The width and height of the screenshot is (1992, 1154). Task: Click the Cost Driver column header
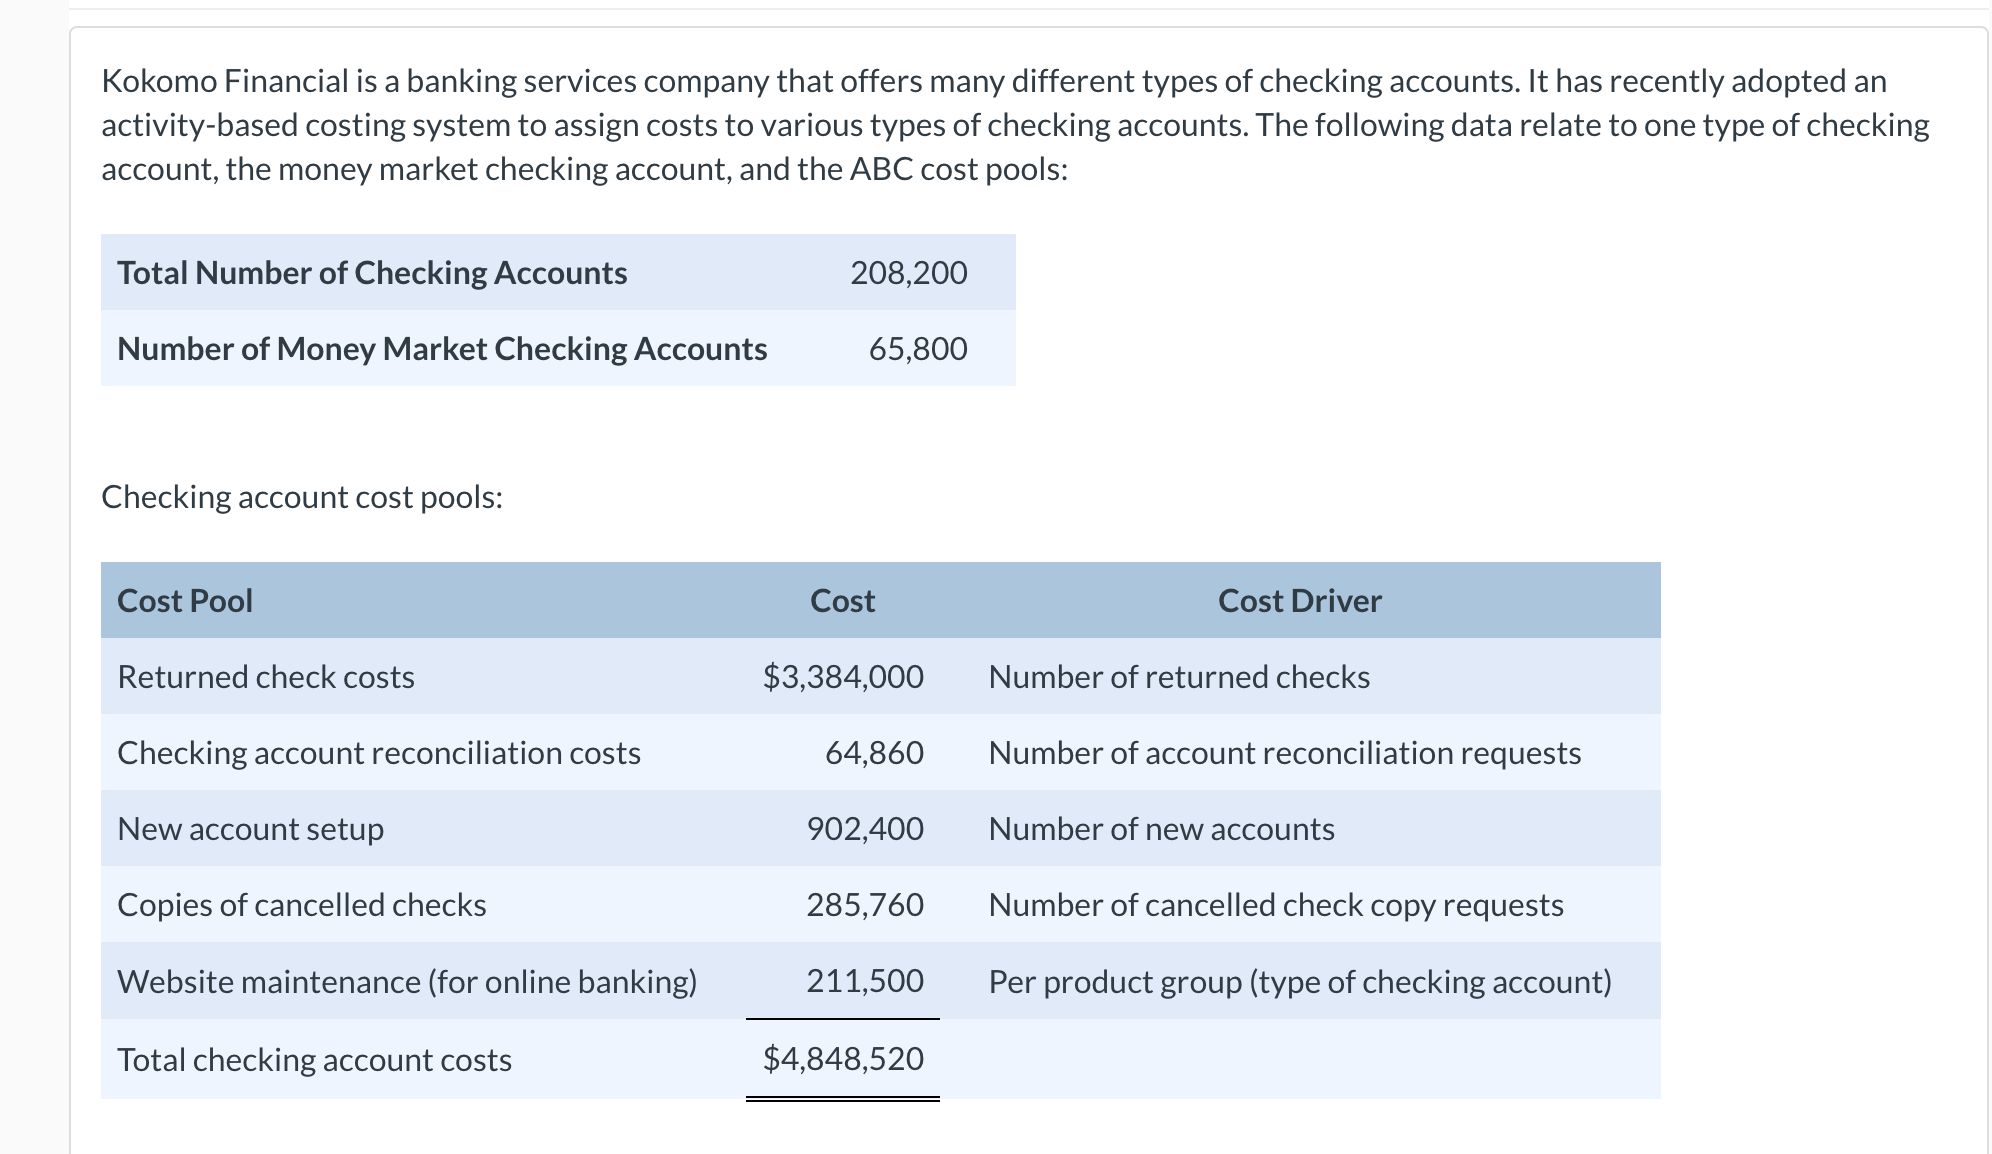[x=1299, y=601]
